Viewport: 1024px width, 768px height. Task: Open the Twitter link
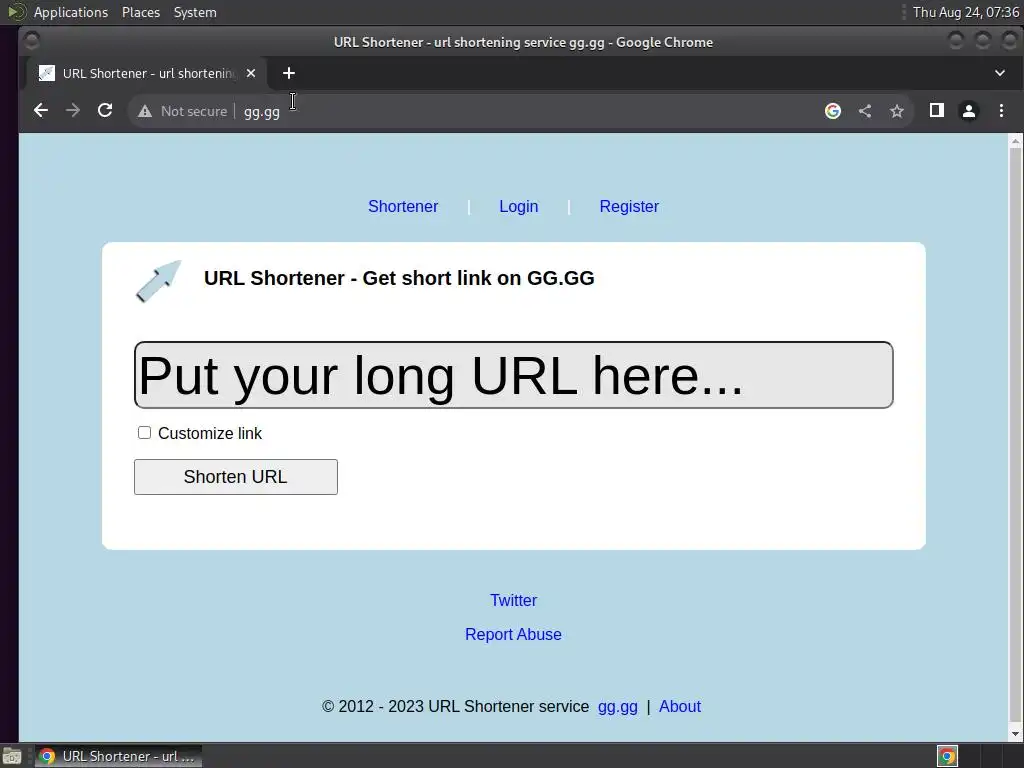pyautogui.click(x=513, y=600)
